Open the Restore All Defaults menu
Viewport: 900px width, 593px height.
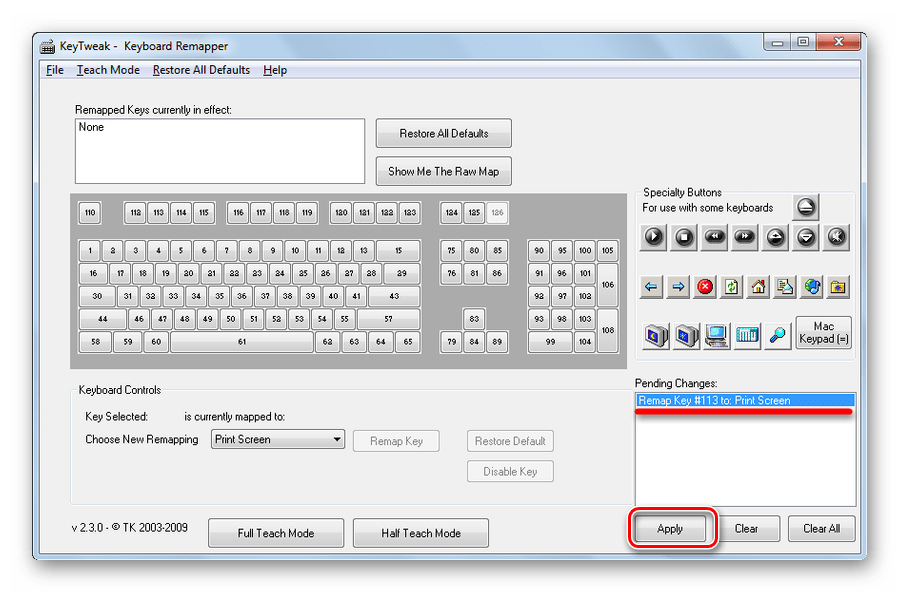[201, 70]
